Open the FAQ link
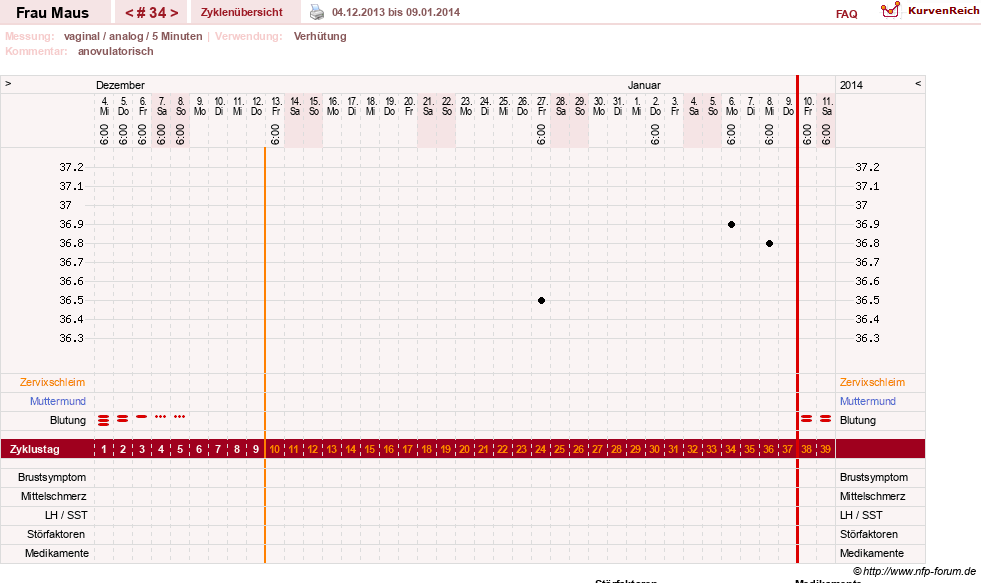Screen dimensions: 981x583 coord(846,14)
